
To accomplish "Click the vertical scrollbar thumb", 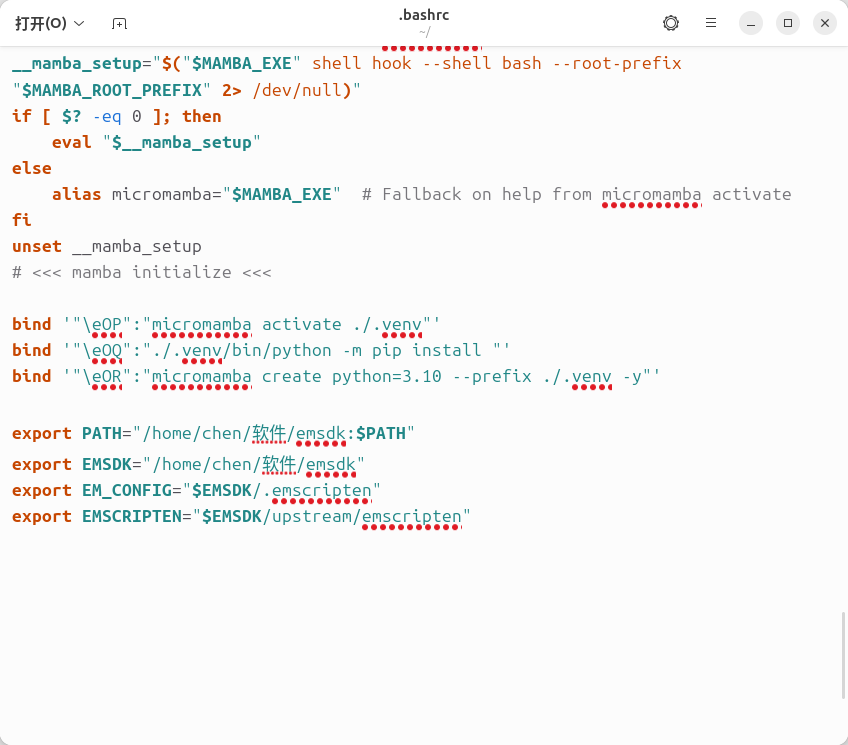I will coord(843,655).
